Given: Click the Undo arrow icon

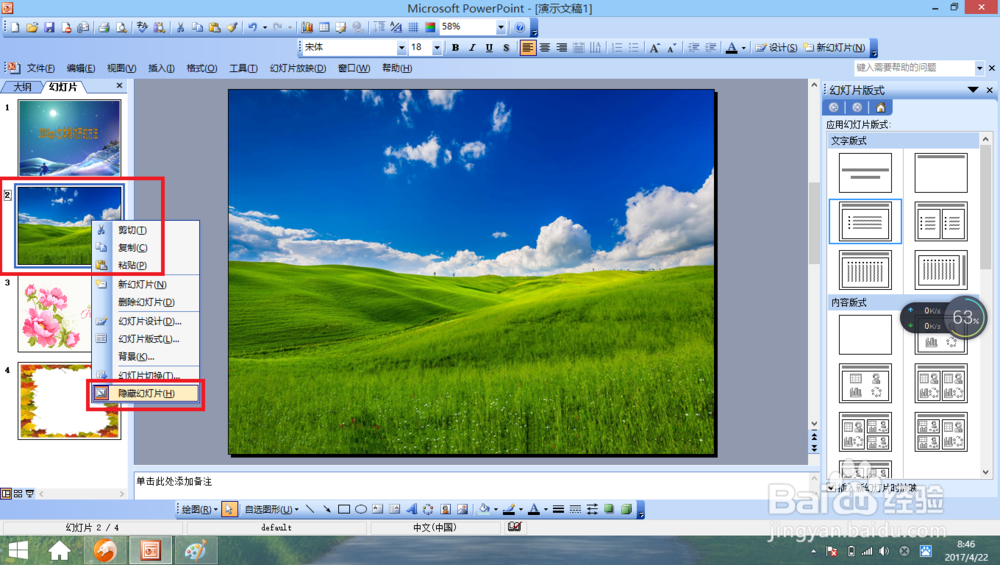Looking at the screenshot, I should (x=253, y=27).
